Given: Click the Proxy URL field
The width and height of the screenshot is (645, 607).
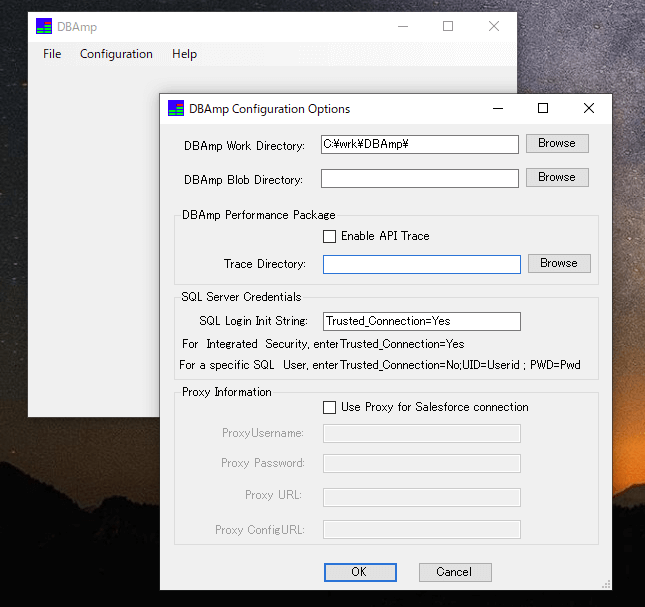Looking at the screenshot, I should [x=422, y=497].
